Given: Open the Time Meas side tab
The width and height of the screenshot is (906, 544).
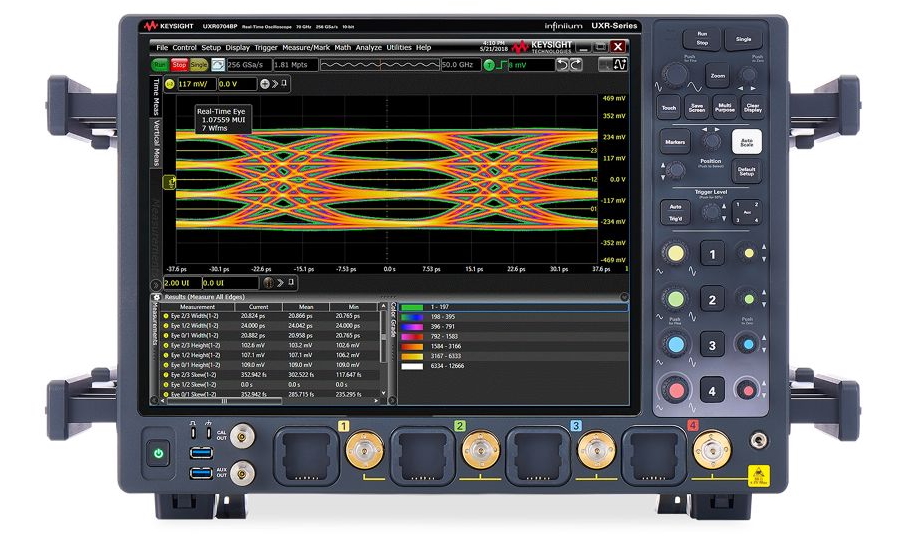Looking at the screenshot, I should (155, 97).
